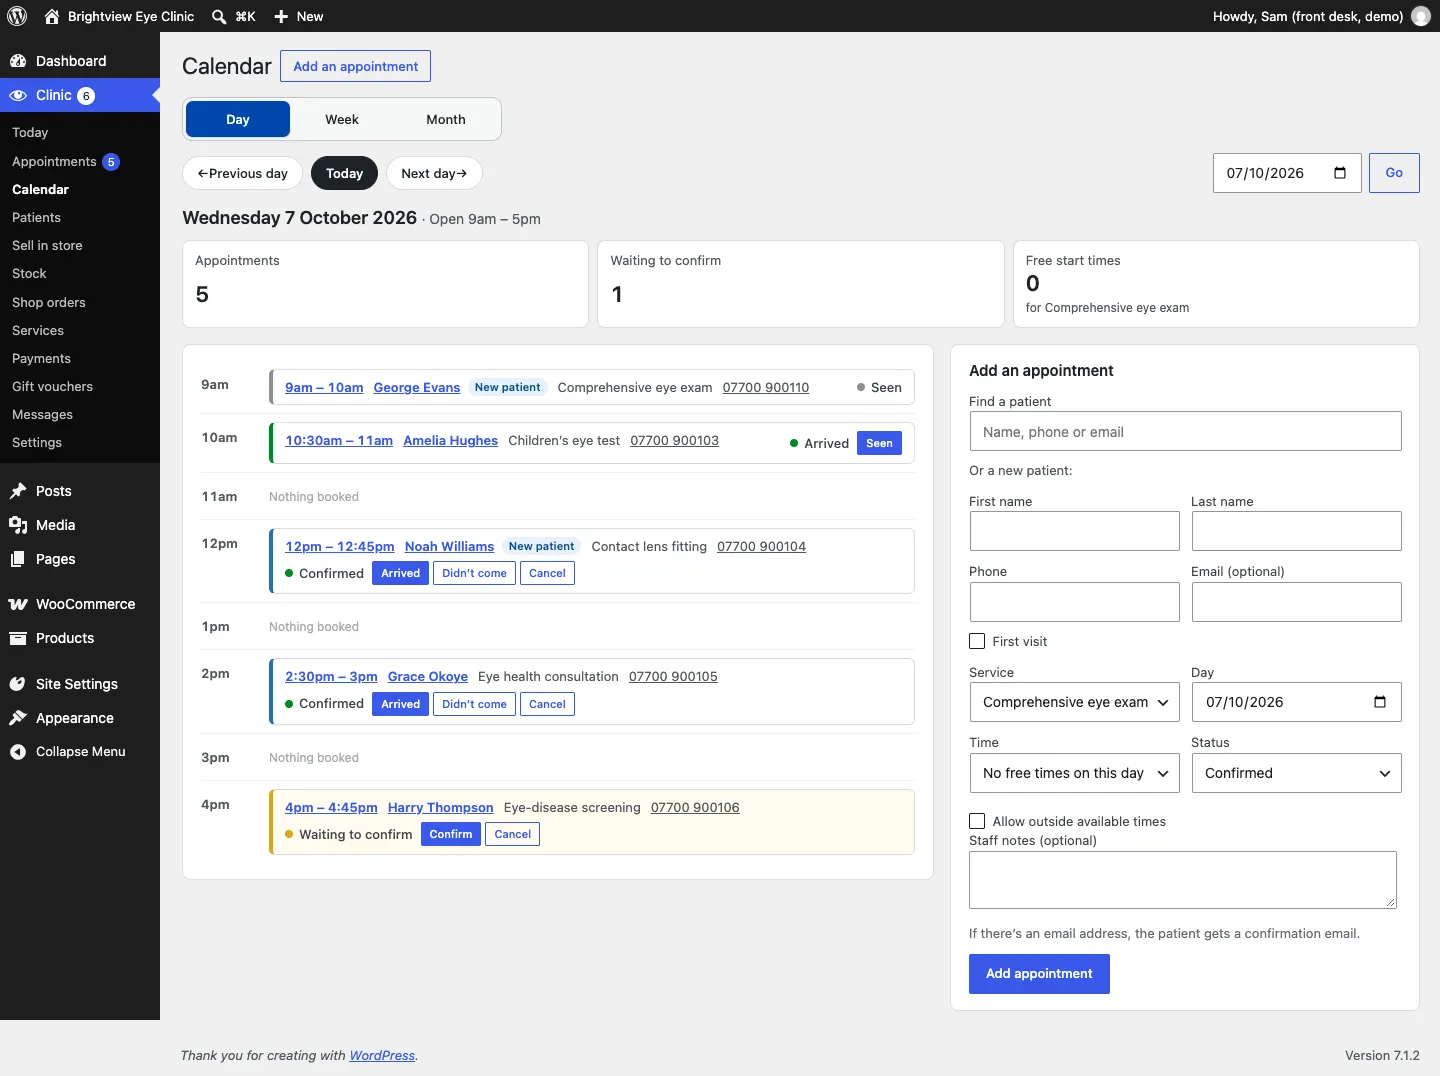Open the Status dropdown
Viewport: 1440px width, 1076px height.
coord(1296,773)
